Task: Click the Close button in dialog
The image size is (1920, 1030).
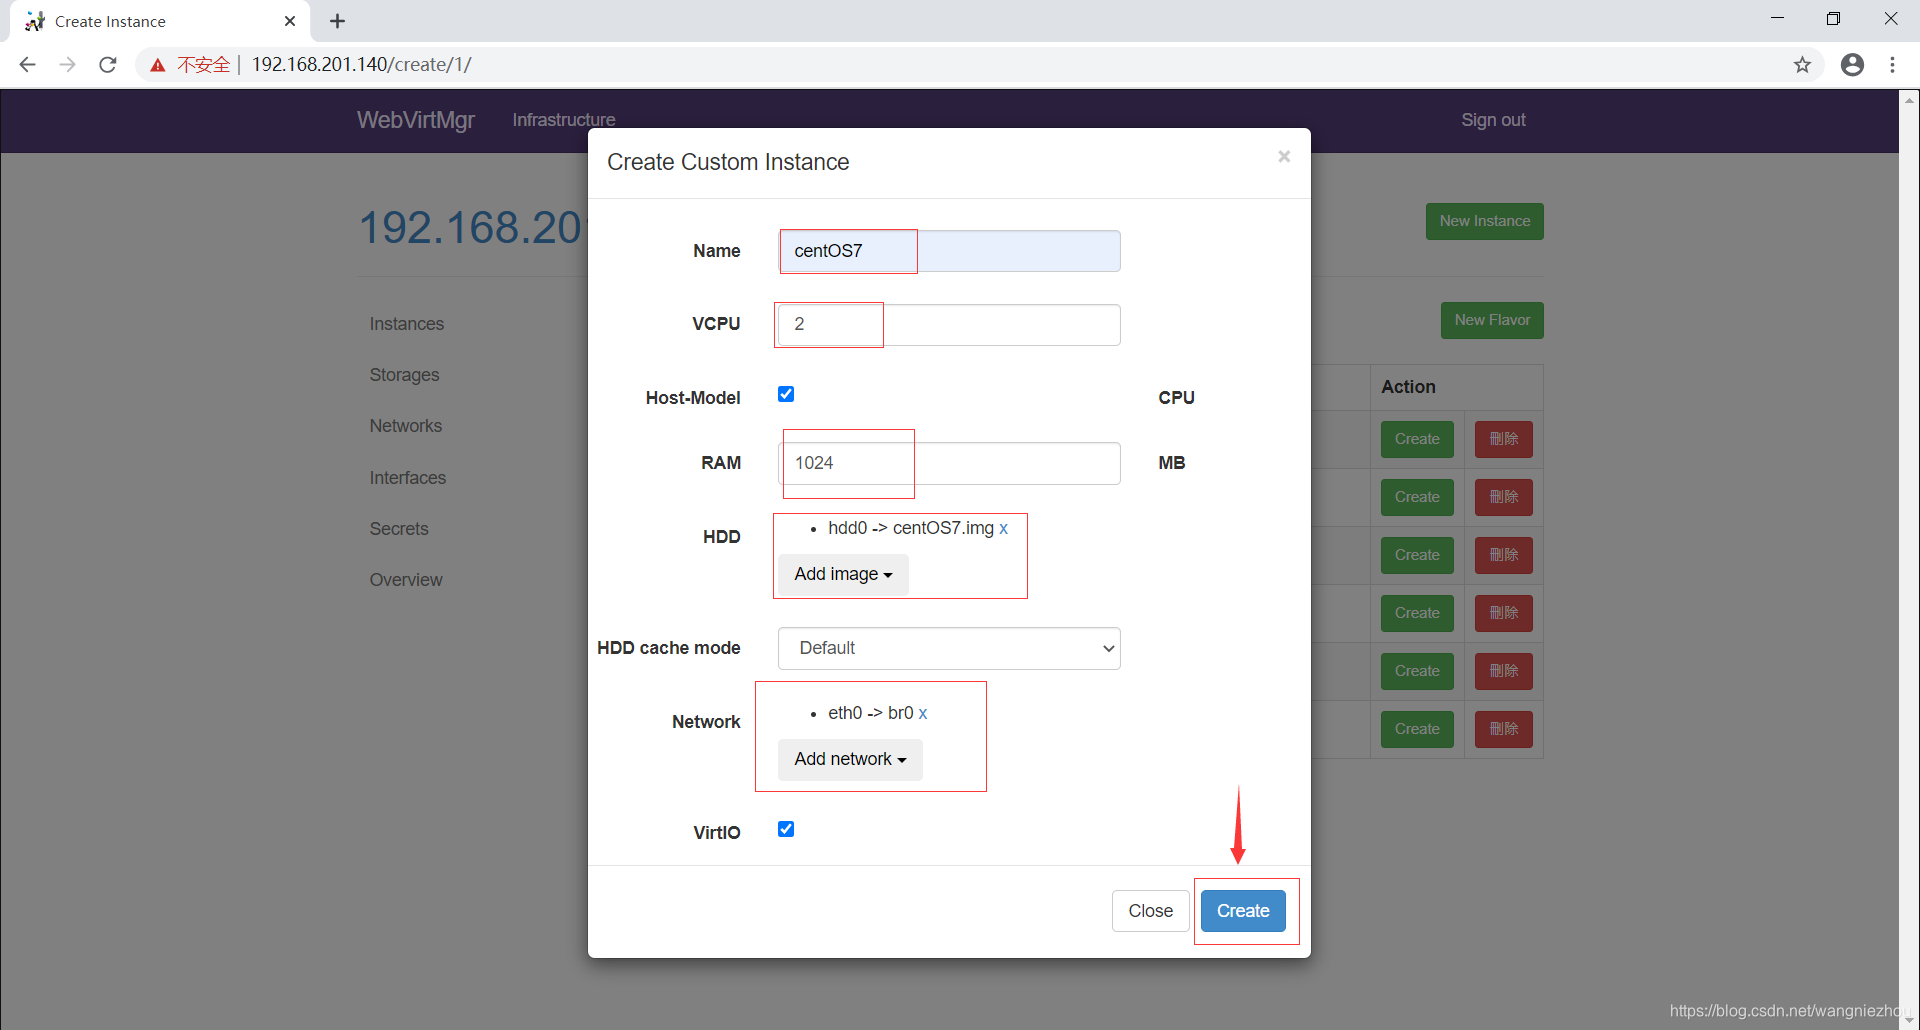Action: (1150, 911)
